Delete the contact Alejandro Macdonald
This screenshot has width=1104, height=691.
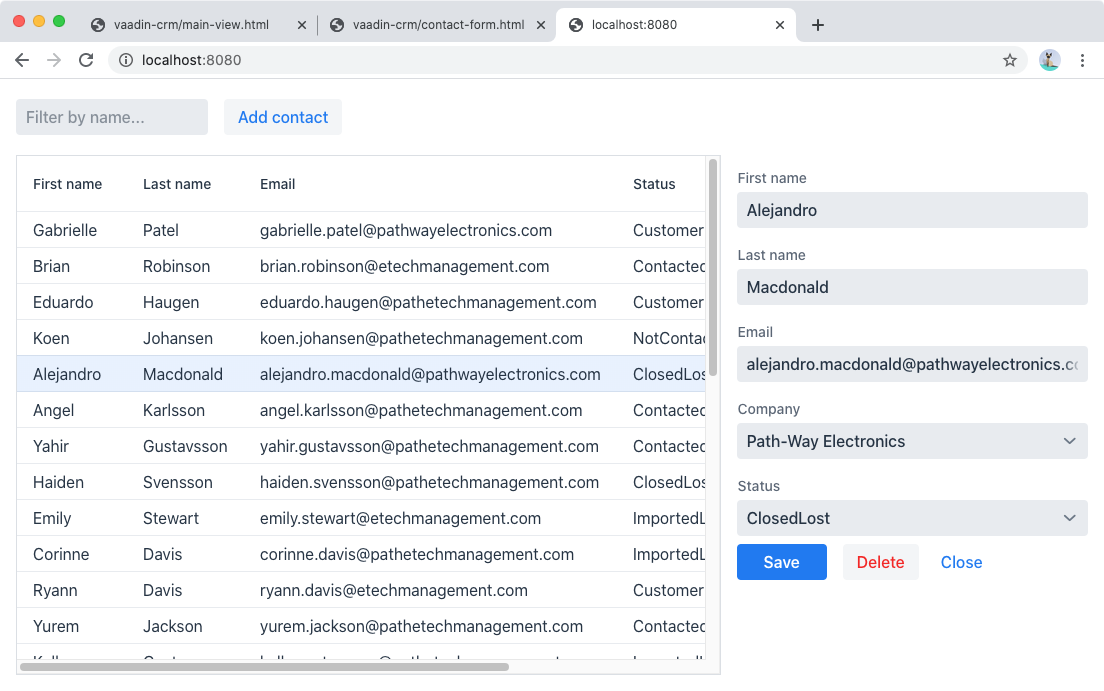[x=880, y=562]
